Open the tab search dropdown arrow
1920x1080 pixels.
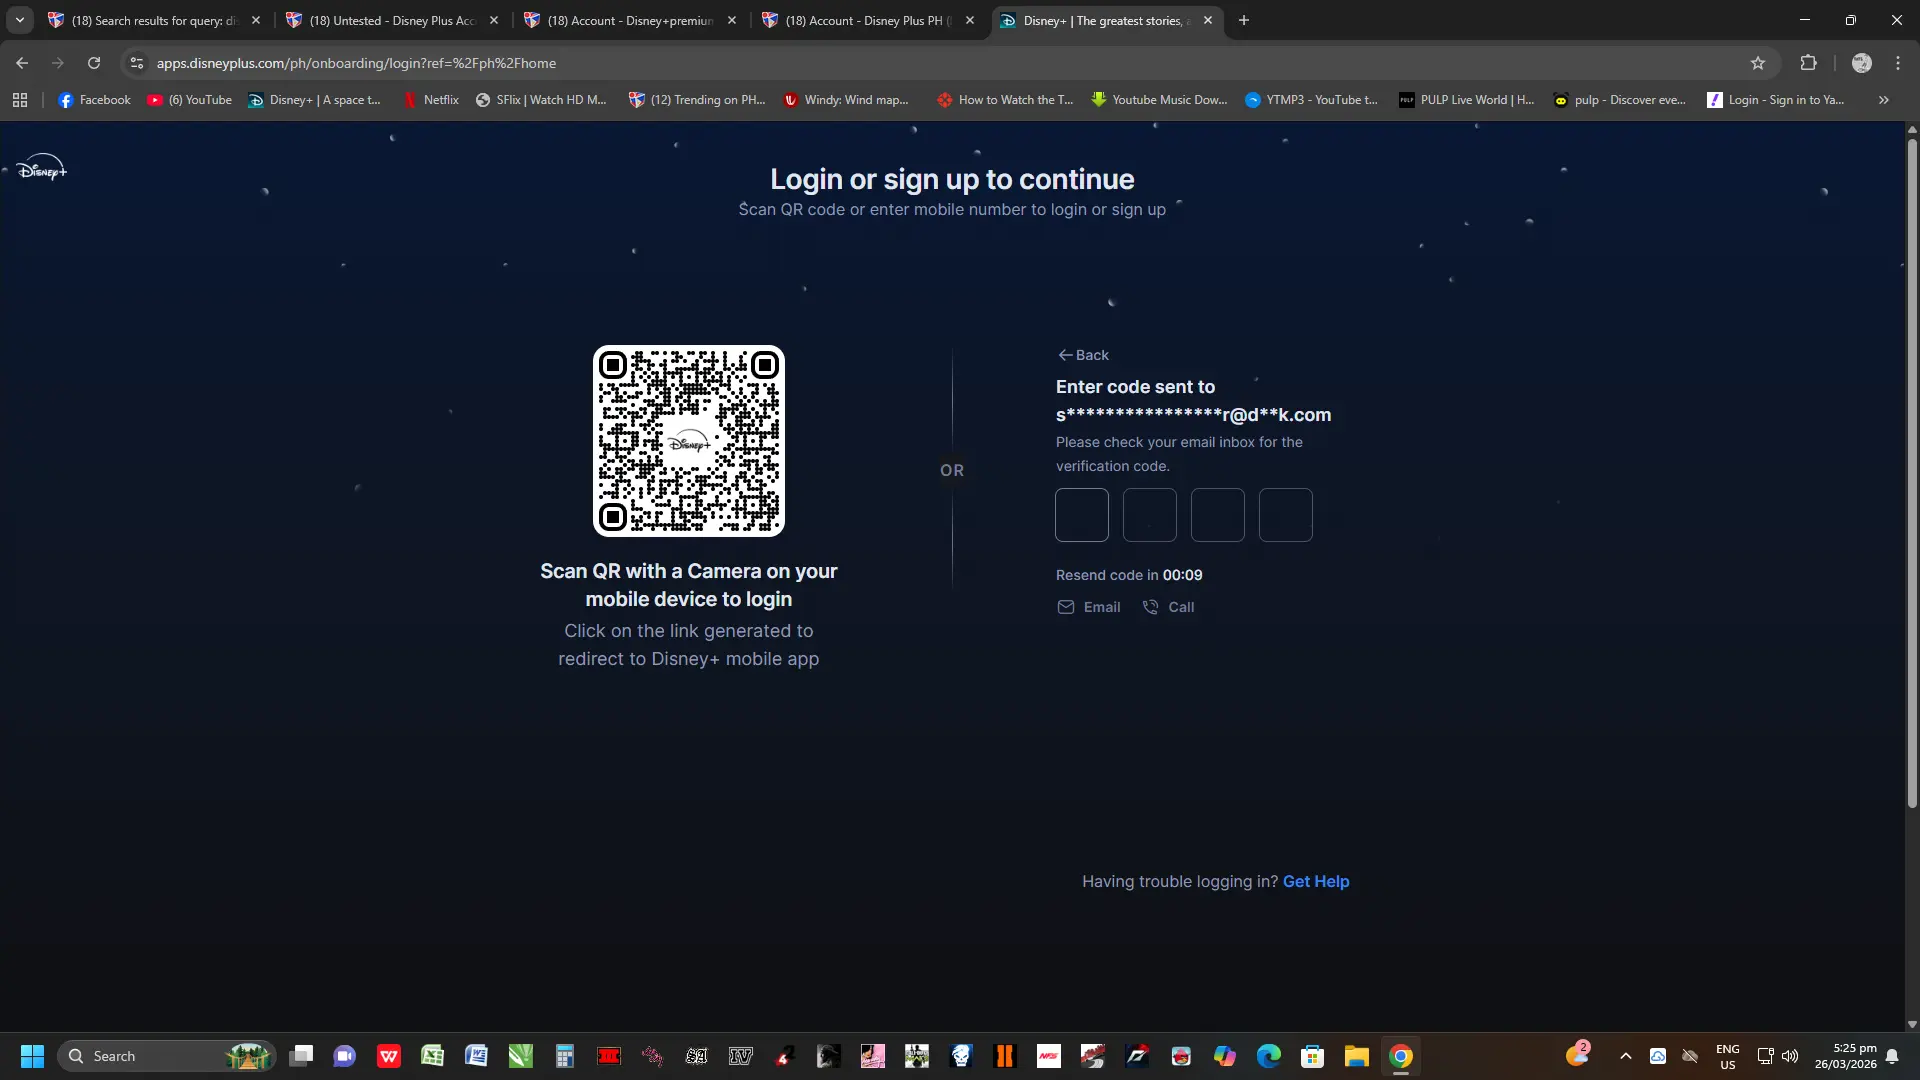pos(19,20)
